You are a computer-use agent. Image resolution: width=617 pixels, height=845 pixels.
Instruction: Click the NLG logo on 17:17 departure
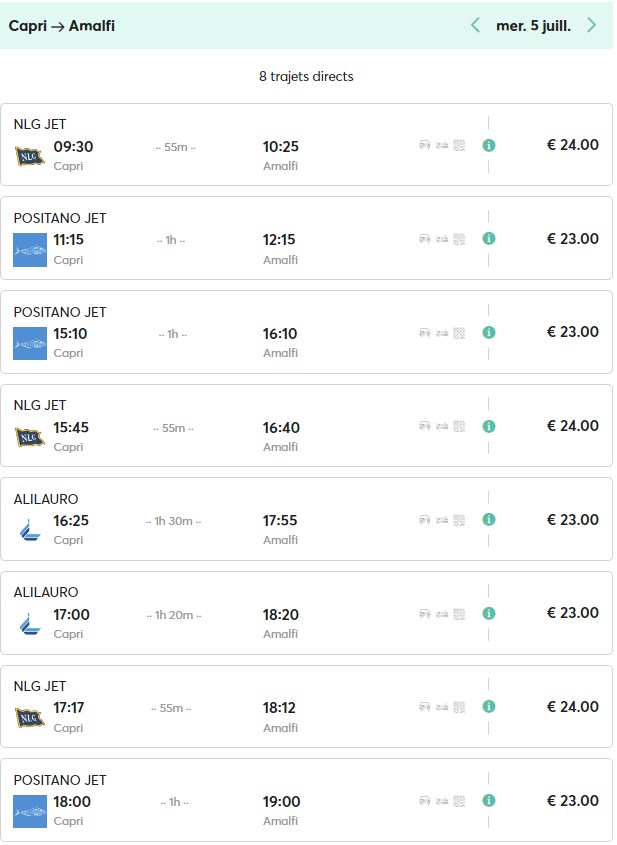click(30, 717)
